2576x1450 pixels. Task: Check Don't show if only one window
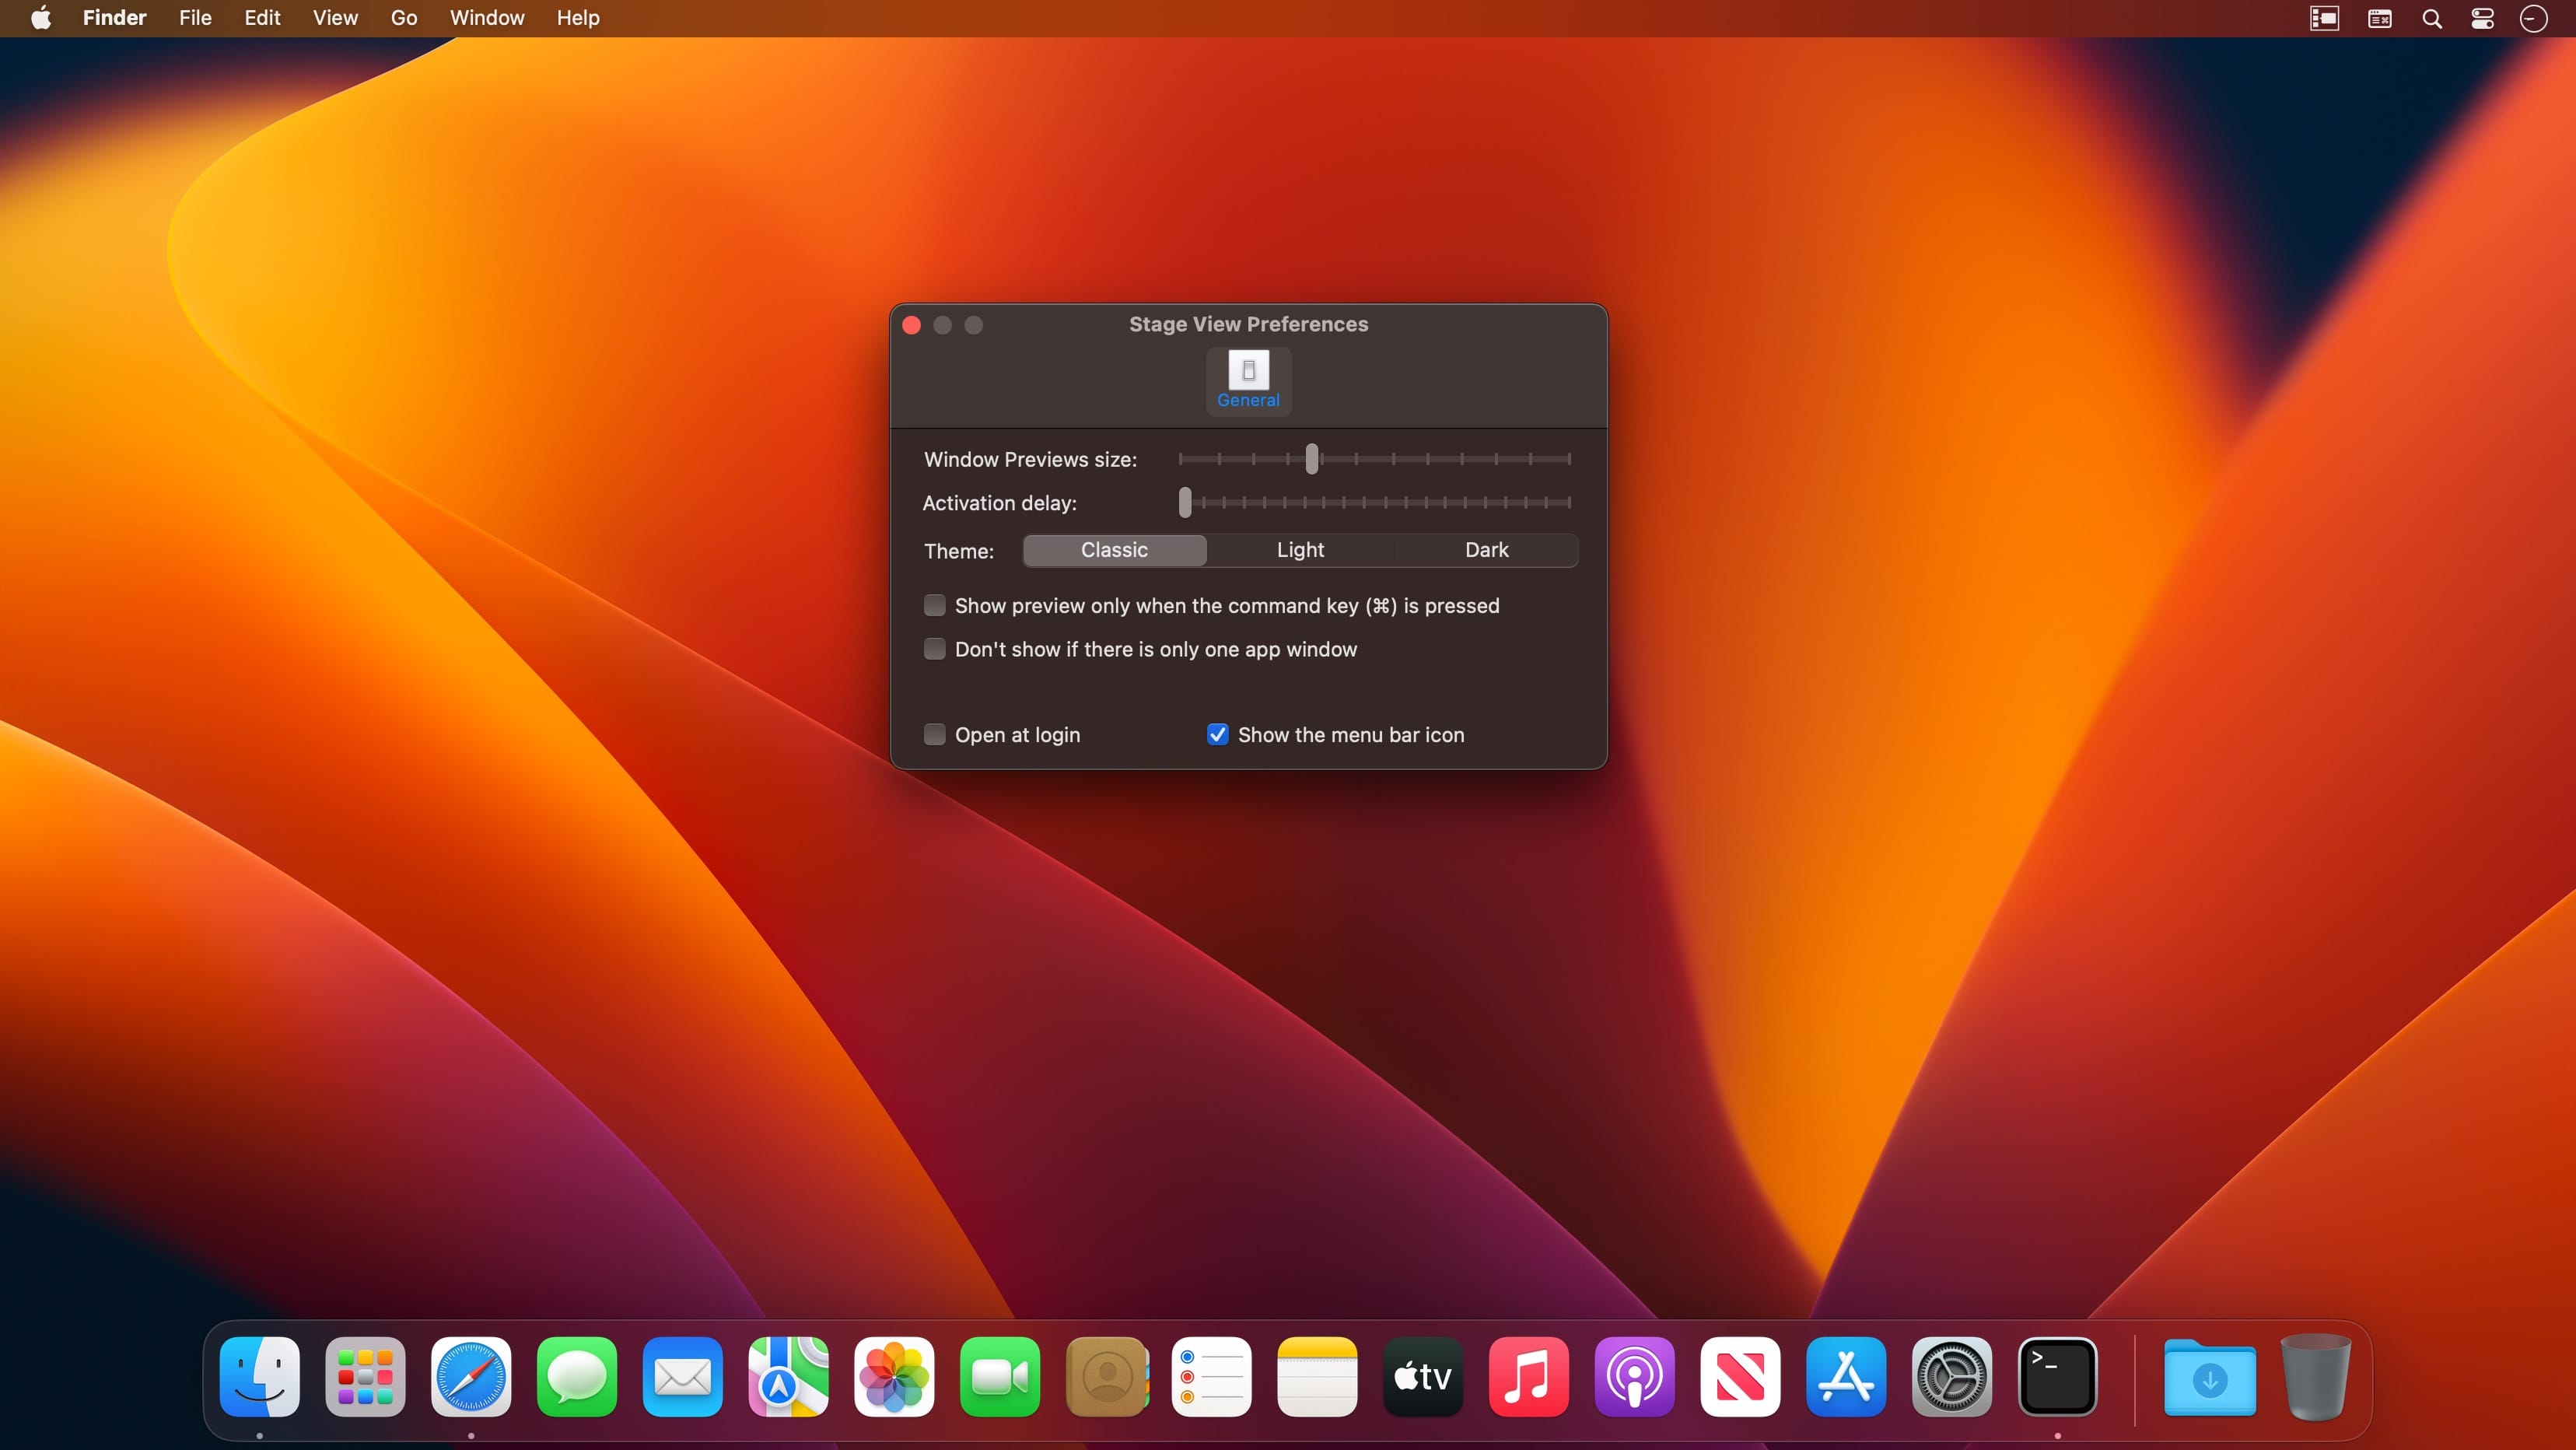coord(934,649)
